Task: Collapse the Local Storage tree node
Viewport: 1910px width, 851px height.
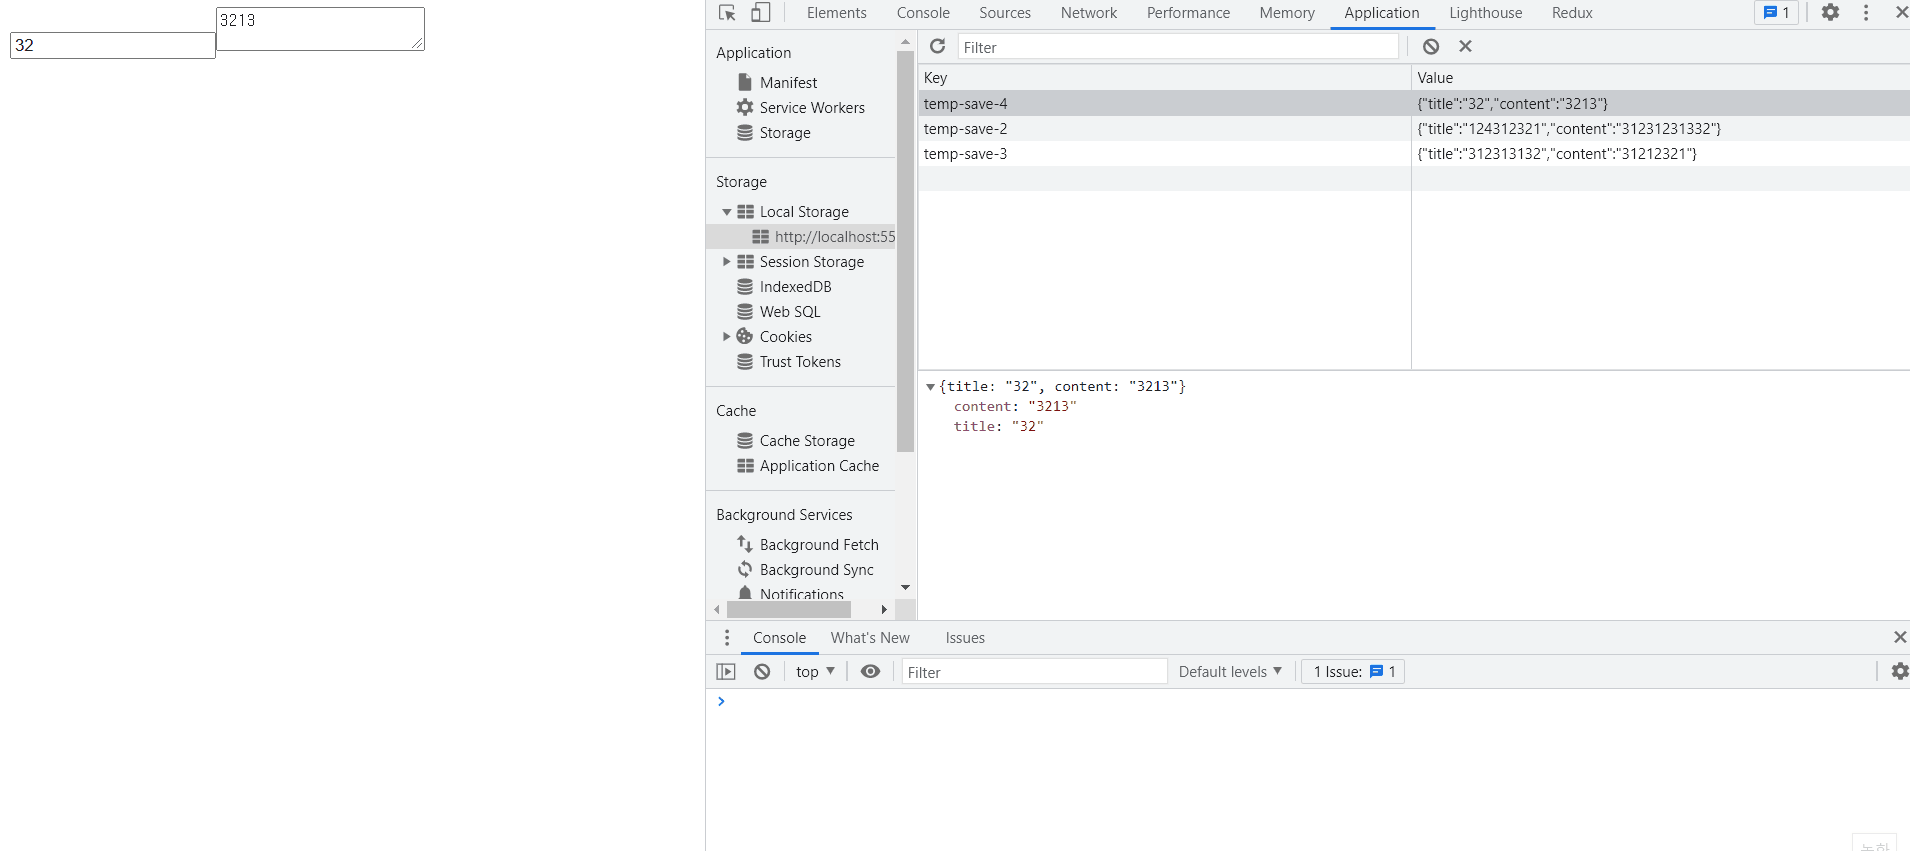Action: pyautogui.click(x=727, y=212)
